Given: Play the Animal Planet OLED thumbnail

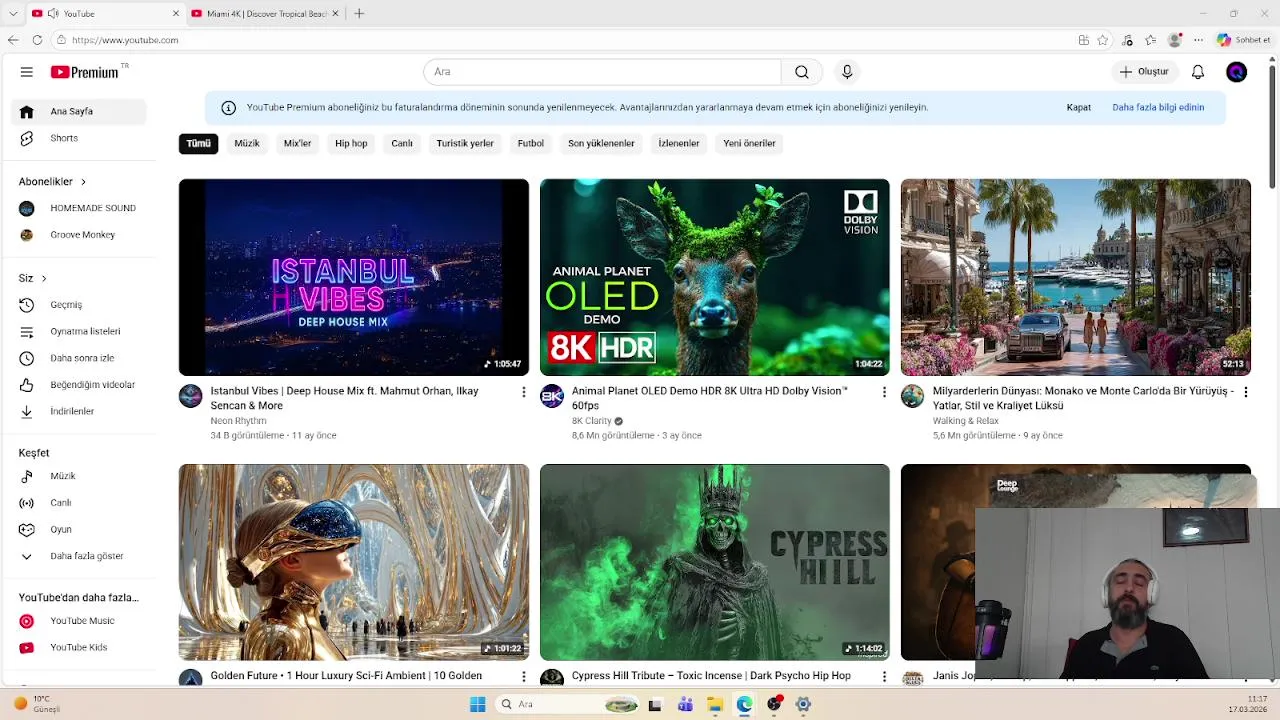Looking at the screenshot, I should click(x=715, y=277).
